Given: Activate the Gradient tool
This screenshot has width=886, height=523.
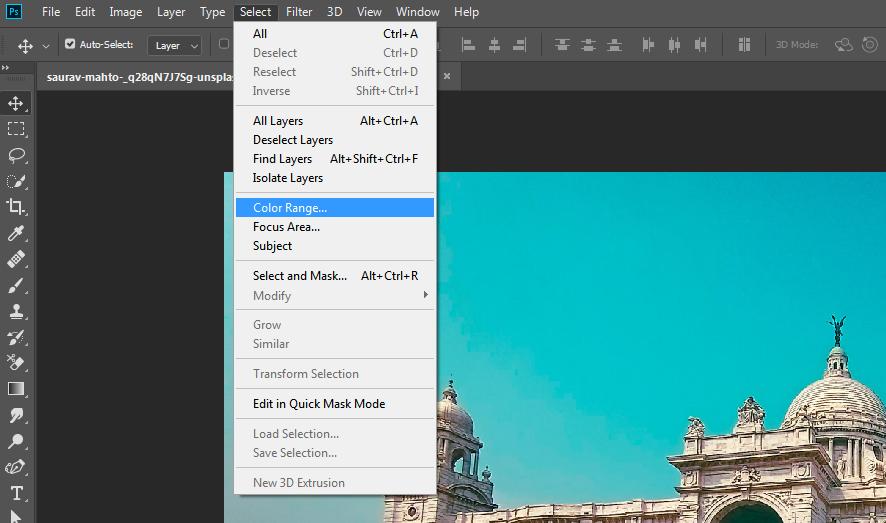Looking at the screenshot, I should click(16, 389).
